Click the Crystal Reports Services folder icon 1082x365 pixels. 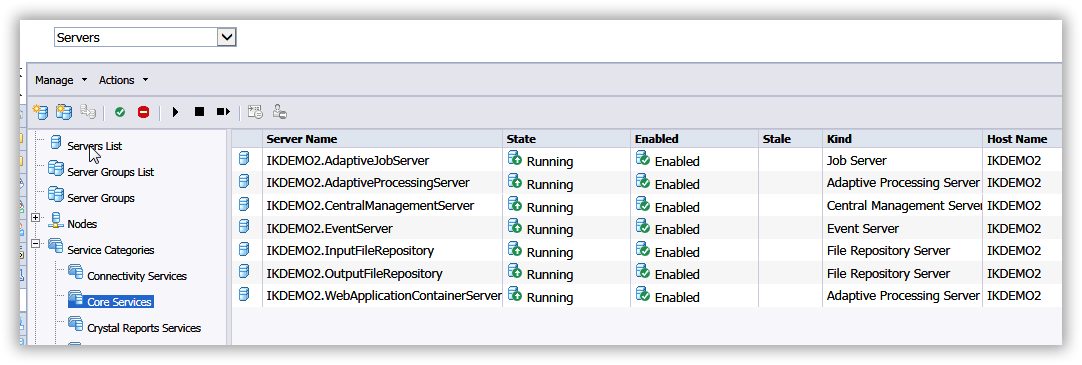point(75,324)
